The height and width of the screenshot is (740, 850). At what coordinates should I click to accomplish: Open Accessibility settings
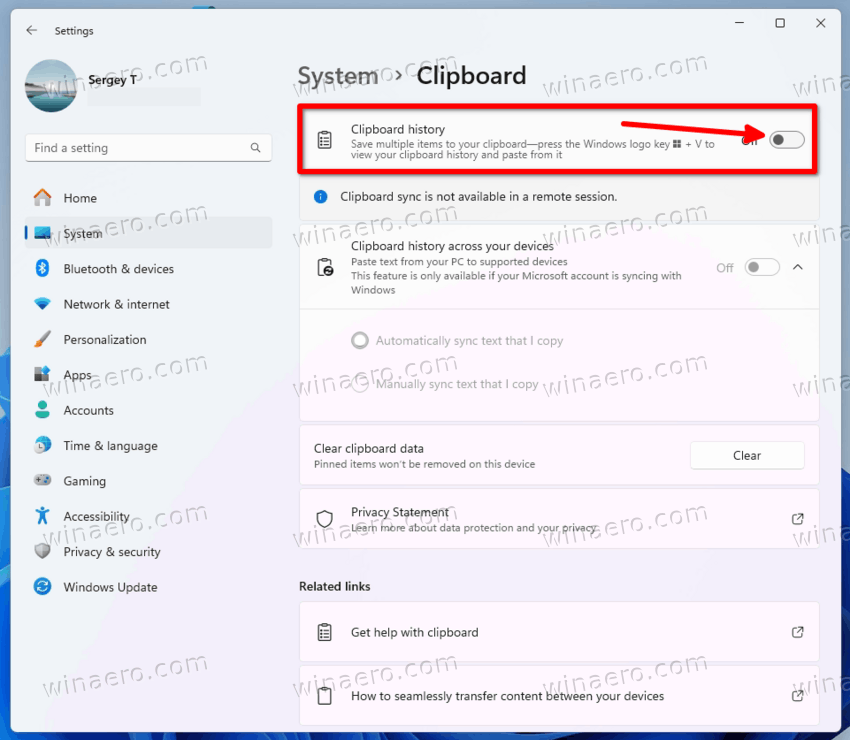pos(148,516)
